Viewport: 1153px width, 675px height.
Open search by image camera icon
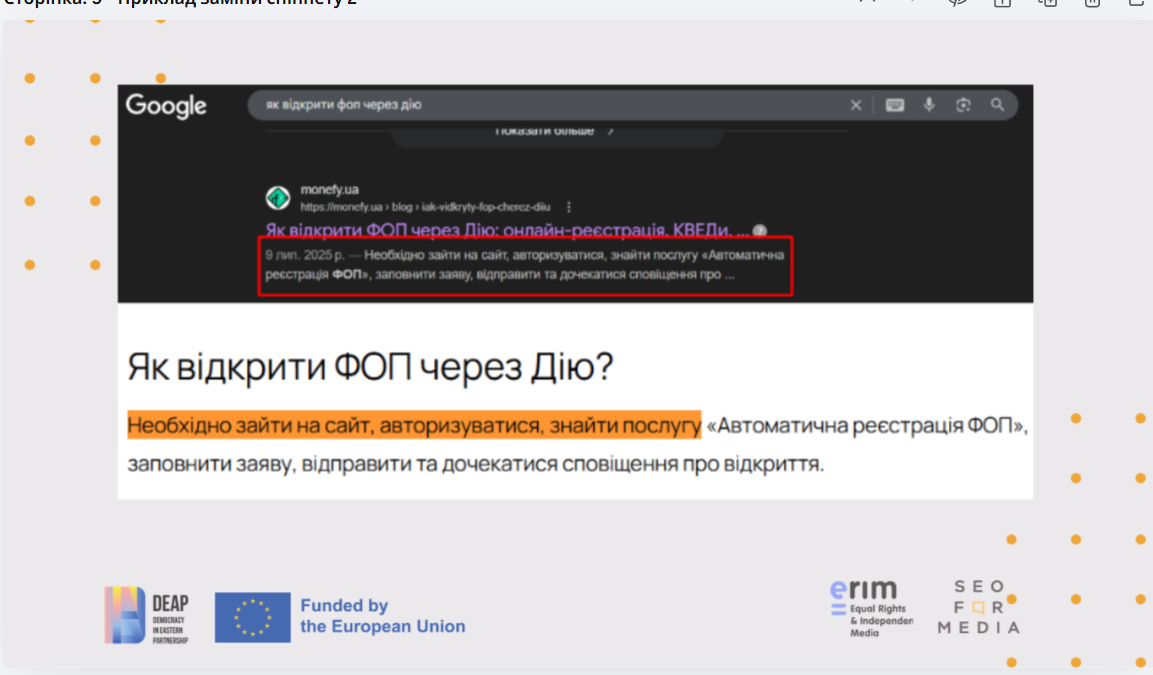coord(964,105)
